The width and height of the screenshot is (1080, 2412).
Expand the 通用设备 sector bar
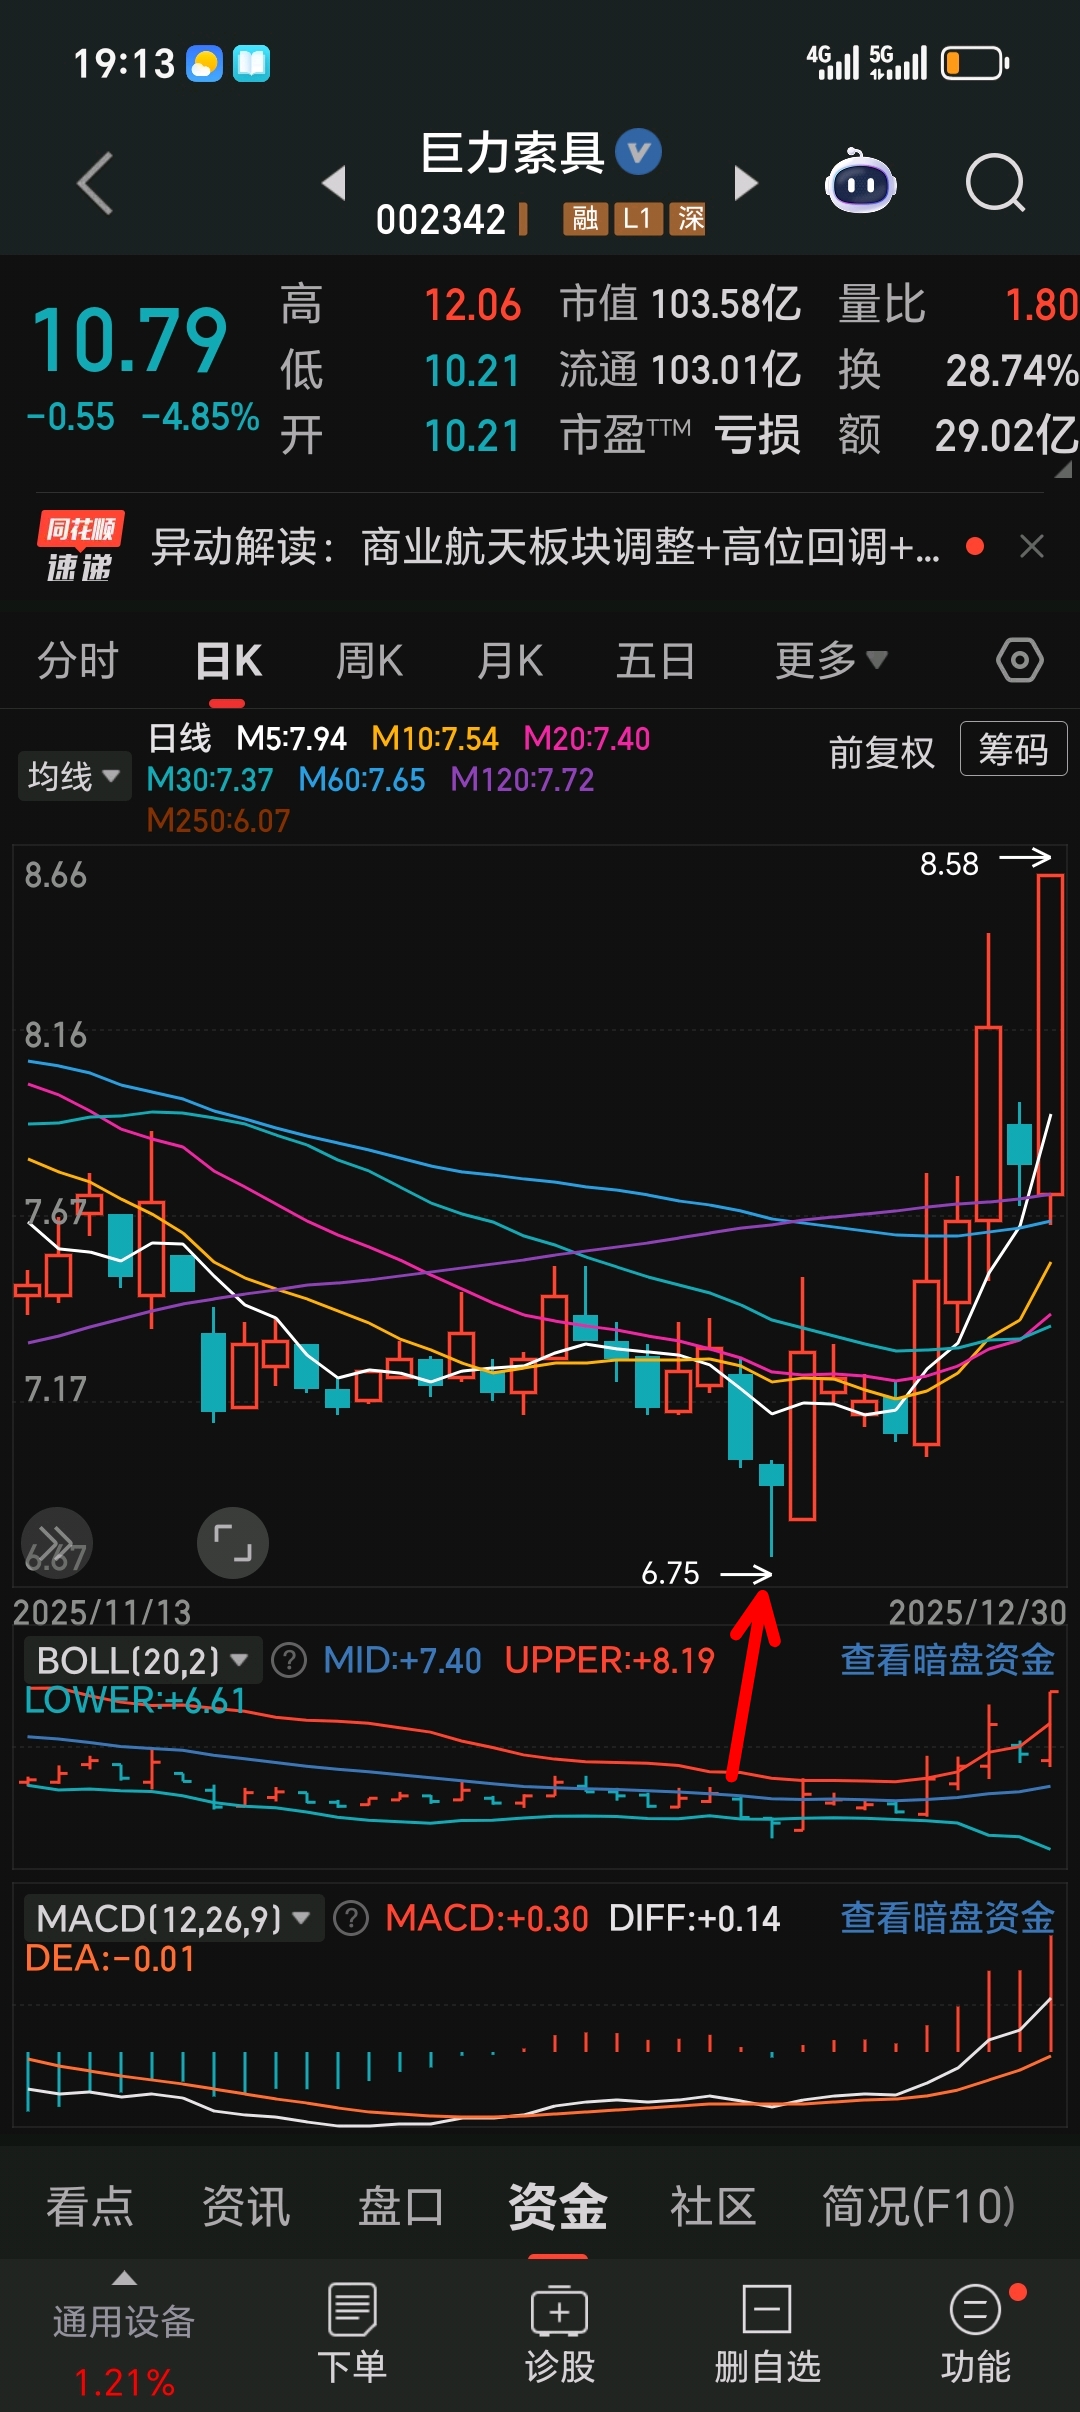124,2334
